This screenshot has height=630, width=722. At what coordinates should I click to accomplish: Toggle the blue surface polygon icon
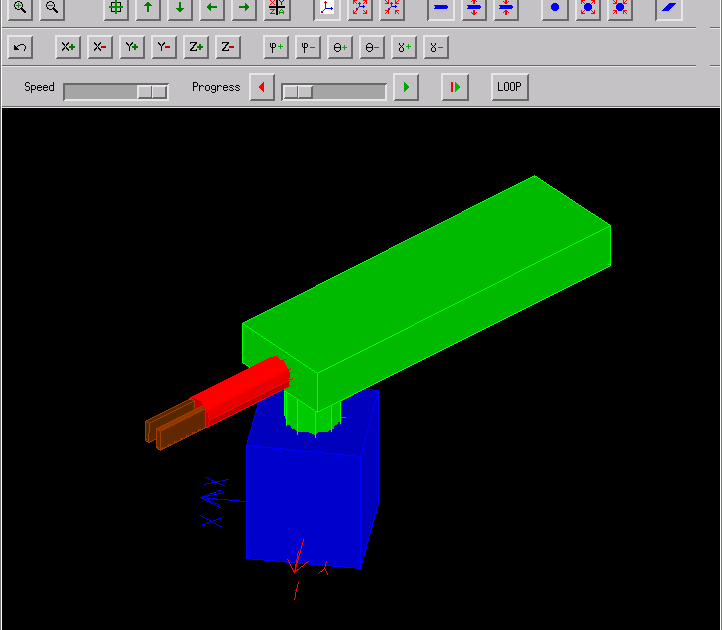click(669, 8)
